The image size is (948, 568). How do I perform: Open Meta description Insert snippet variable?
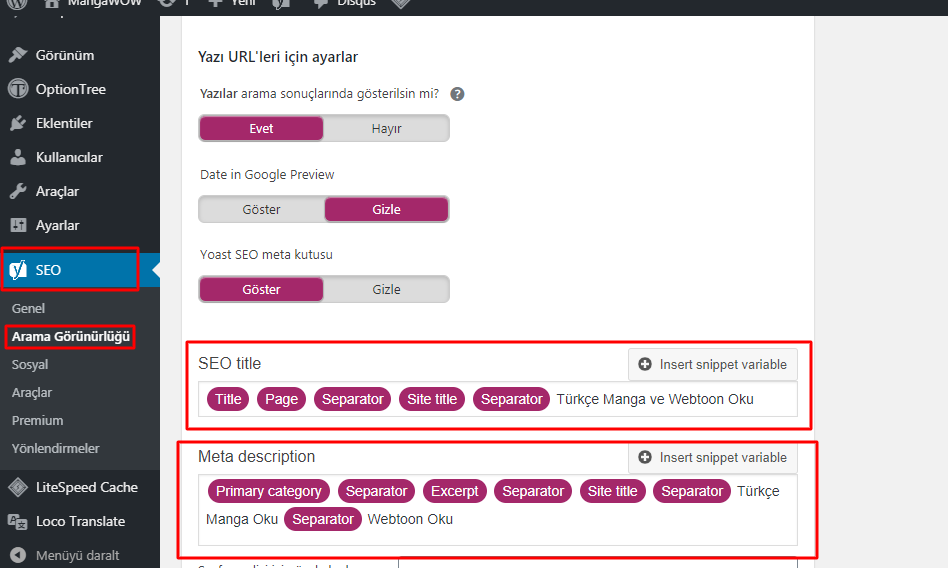coord(713,458)
